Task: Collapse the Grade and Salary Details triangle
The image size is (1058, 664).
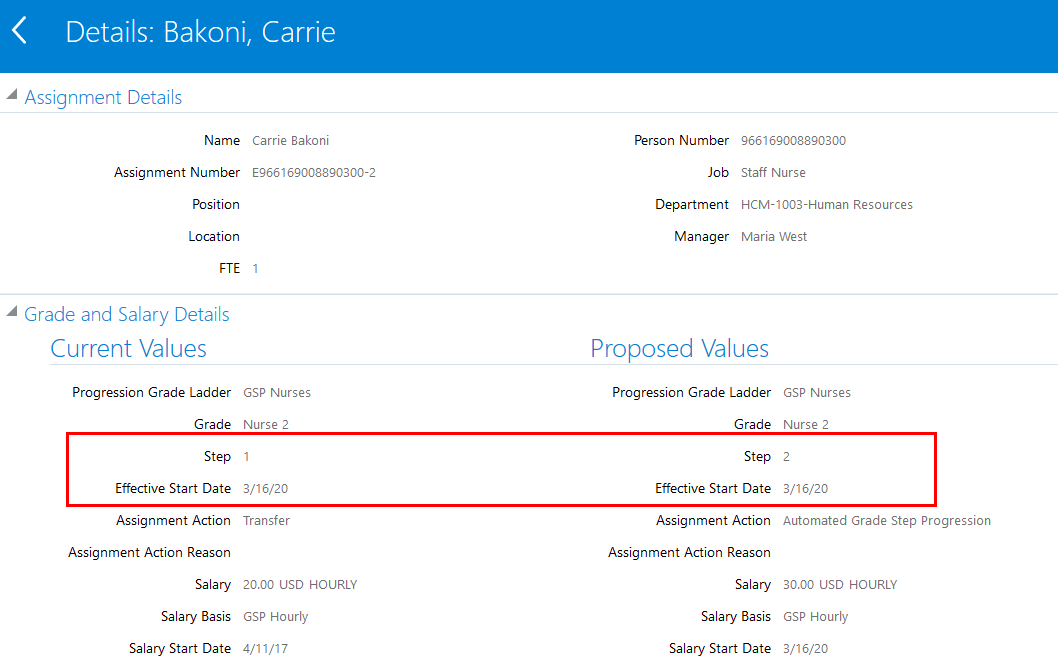Action: [12, 312]
